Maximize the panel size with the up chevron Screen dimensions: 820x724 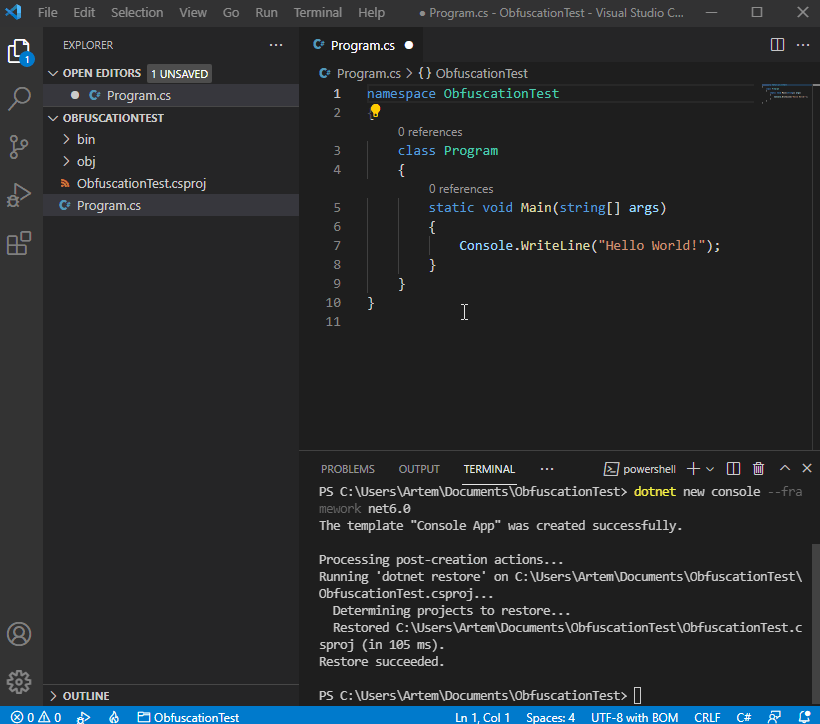784,469
